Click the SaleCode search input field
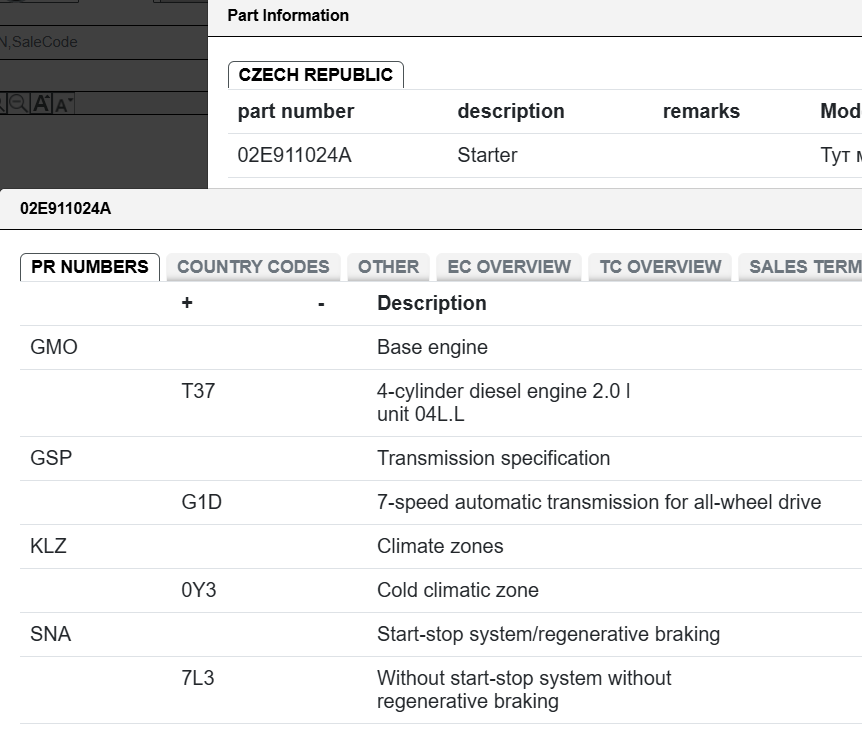The height and width of the screenshot is (731, 862). coord(103,42)
